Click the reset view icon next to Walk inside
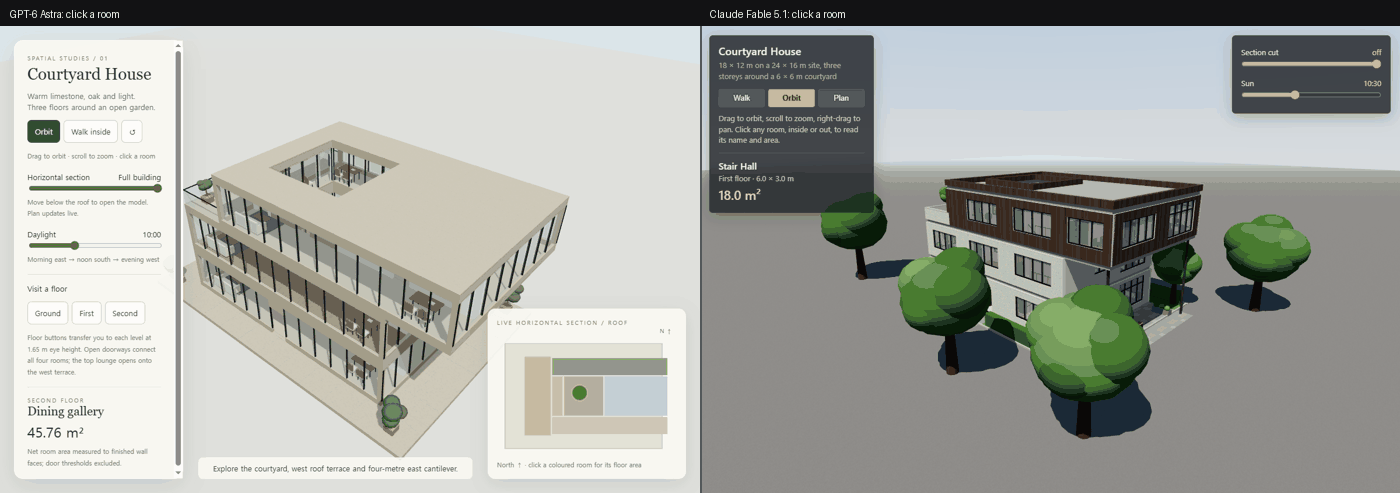This screenshot has width=1400, height=493. click(x=133, y=132)
